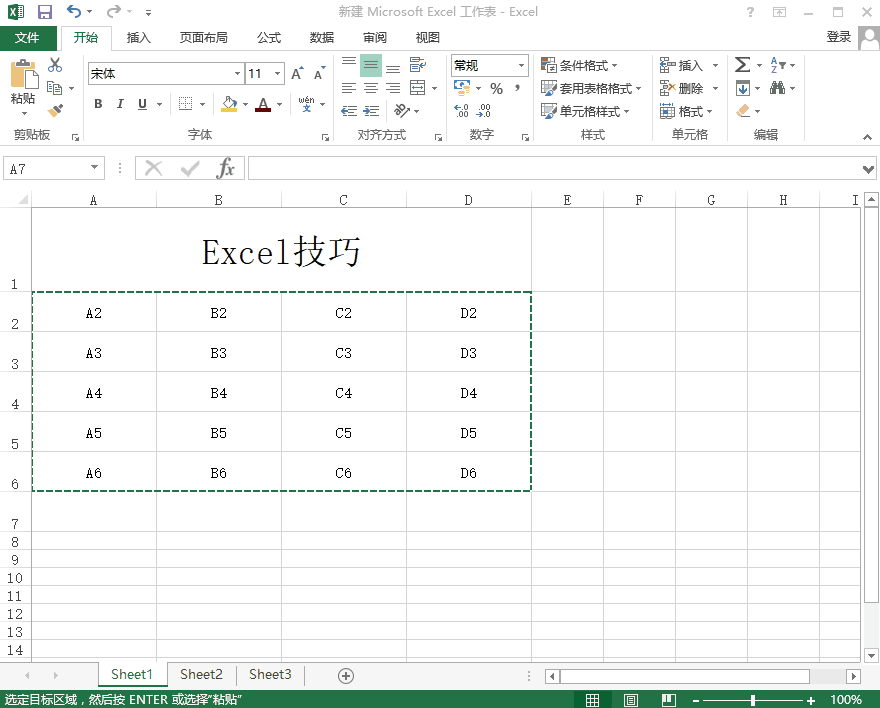The width and height of the screenshot is (880, 708).
Task: Click the Name Box showing A7
Action: point(46,169)
